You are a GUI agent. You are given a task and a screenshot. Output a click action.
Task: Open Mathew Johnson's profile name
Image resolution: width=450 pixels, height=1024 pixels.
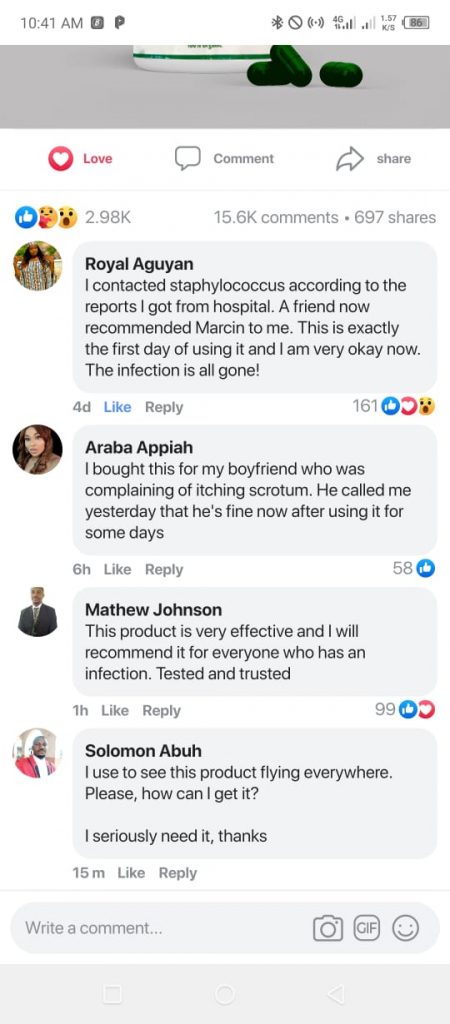153,610
